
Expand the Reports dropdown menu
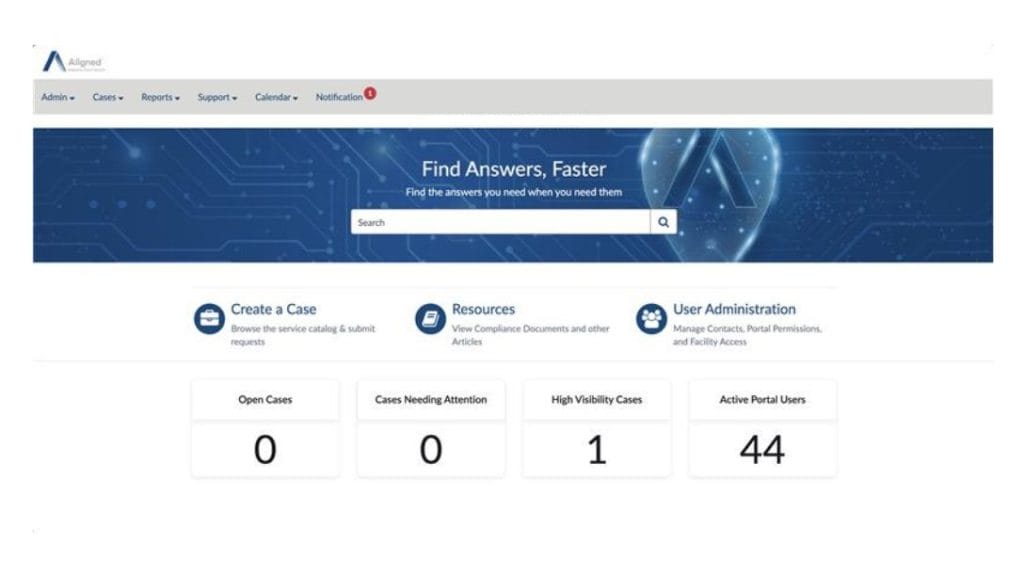160,97
